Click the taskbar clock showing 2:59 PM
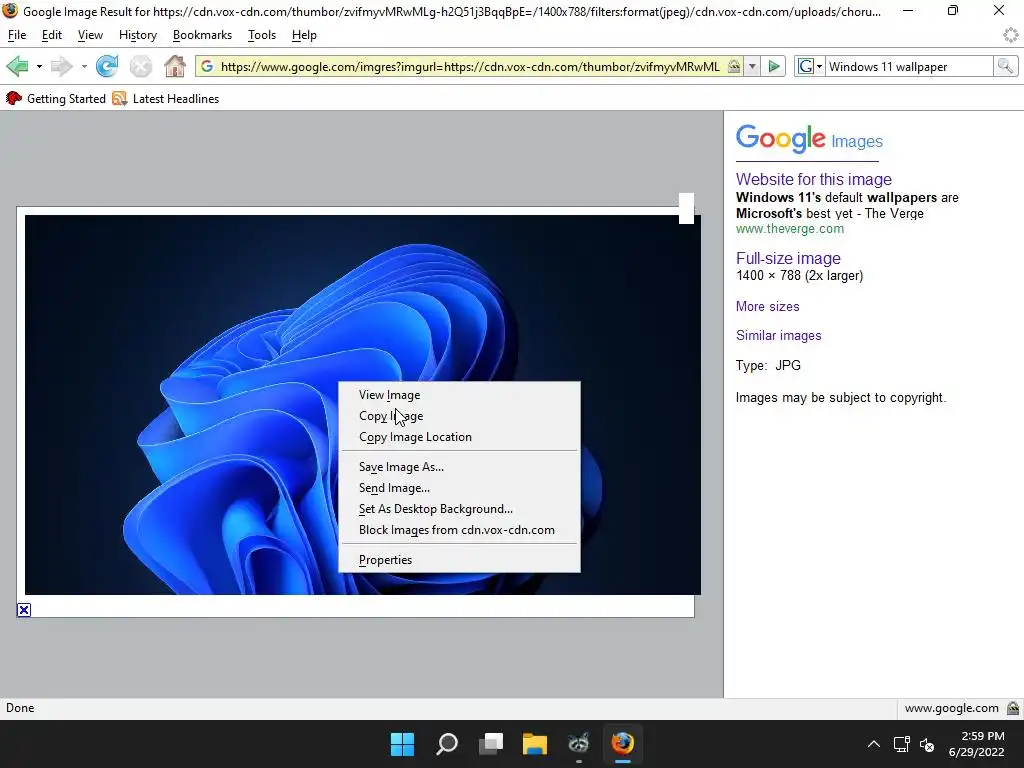 [x=976, y=744]
